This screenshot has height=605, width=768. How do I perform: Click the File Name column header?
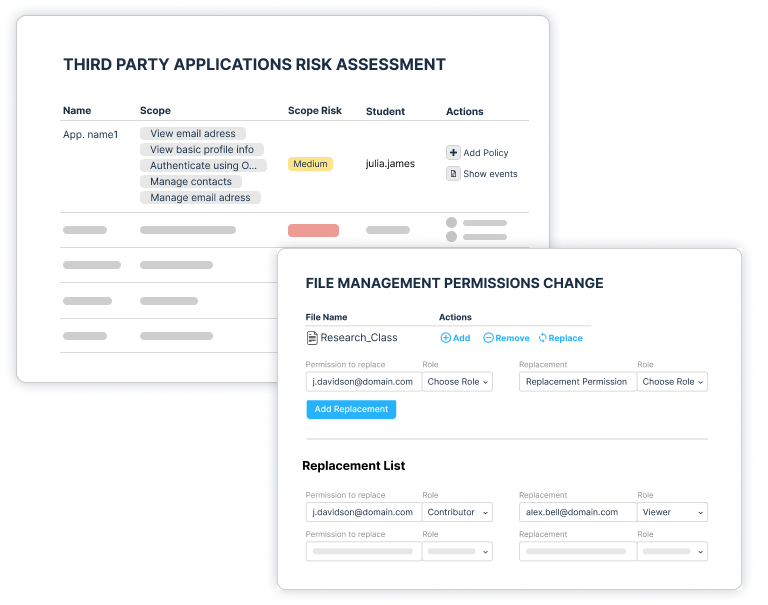click(x=326, y=317)
